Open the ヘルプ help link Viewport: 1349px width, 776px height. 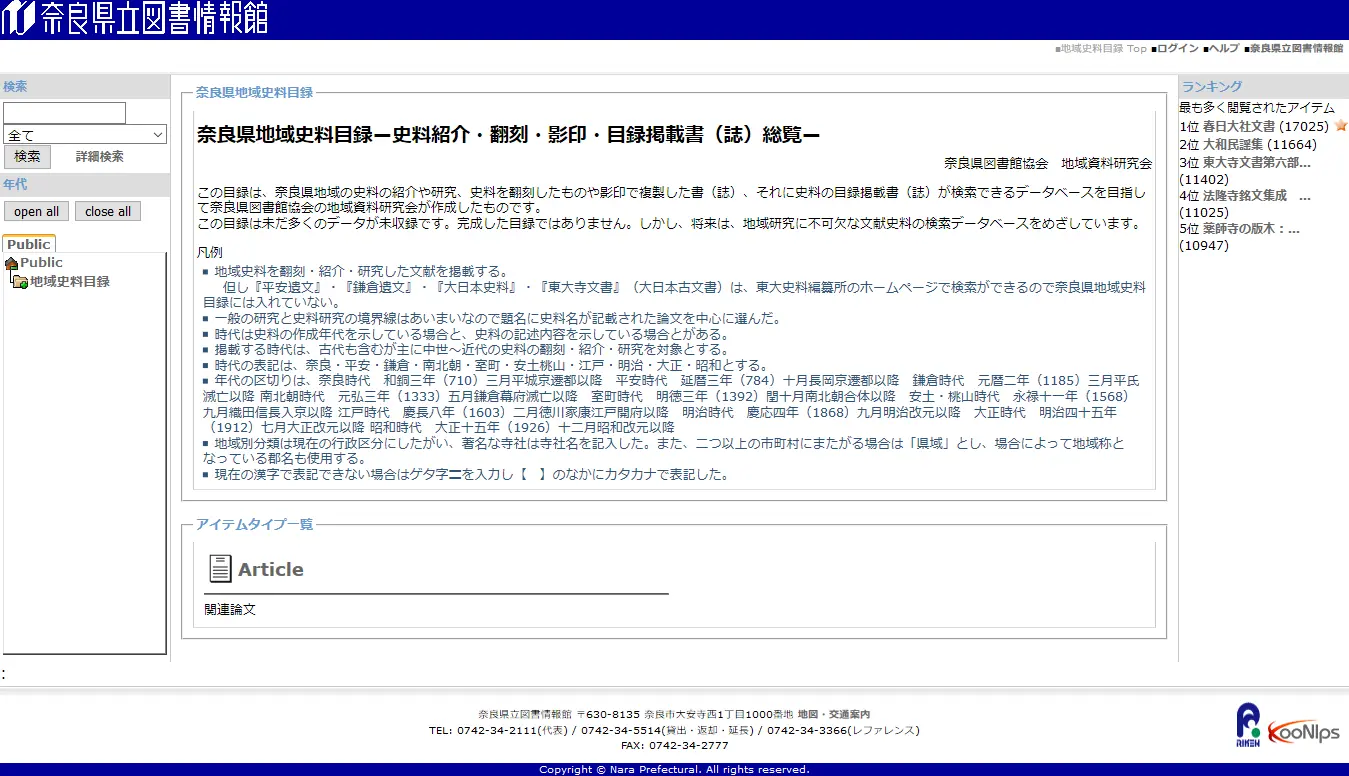pos(1222,48)
